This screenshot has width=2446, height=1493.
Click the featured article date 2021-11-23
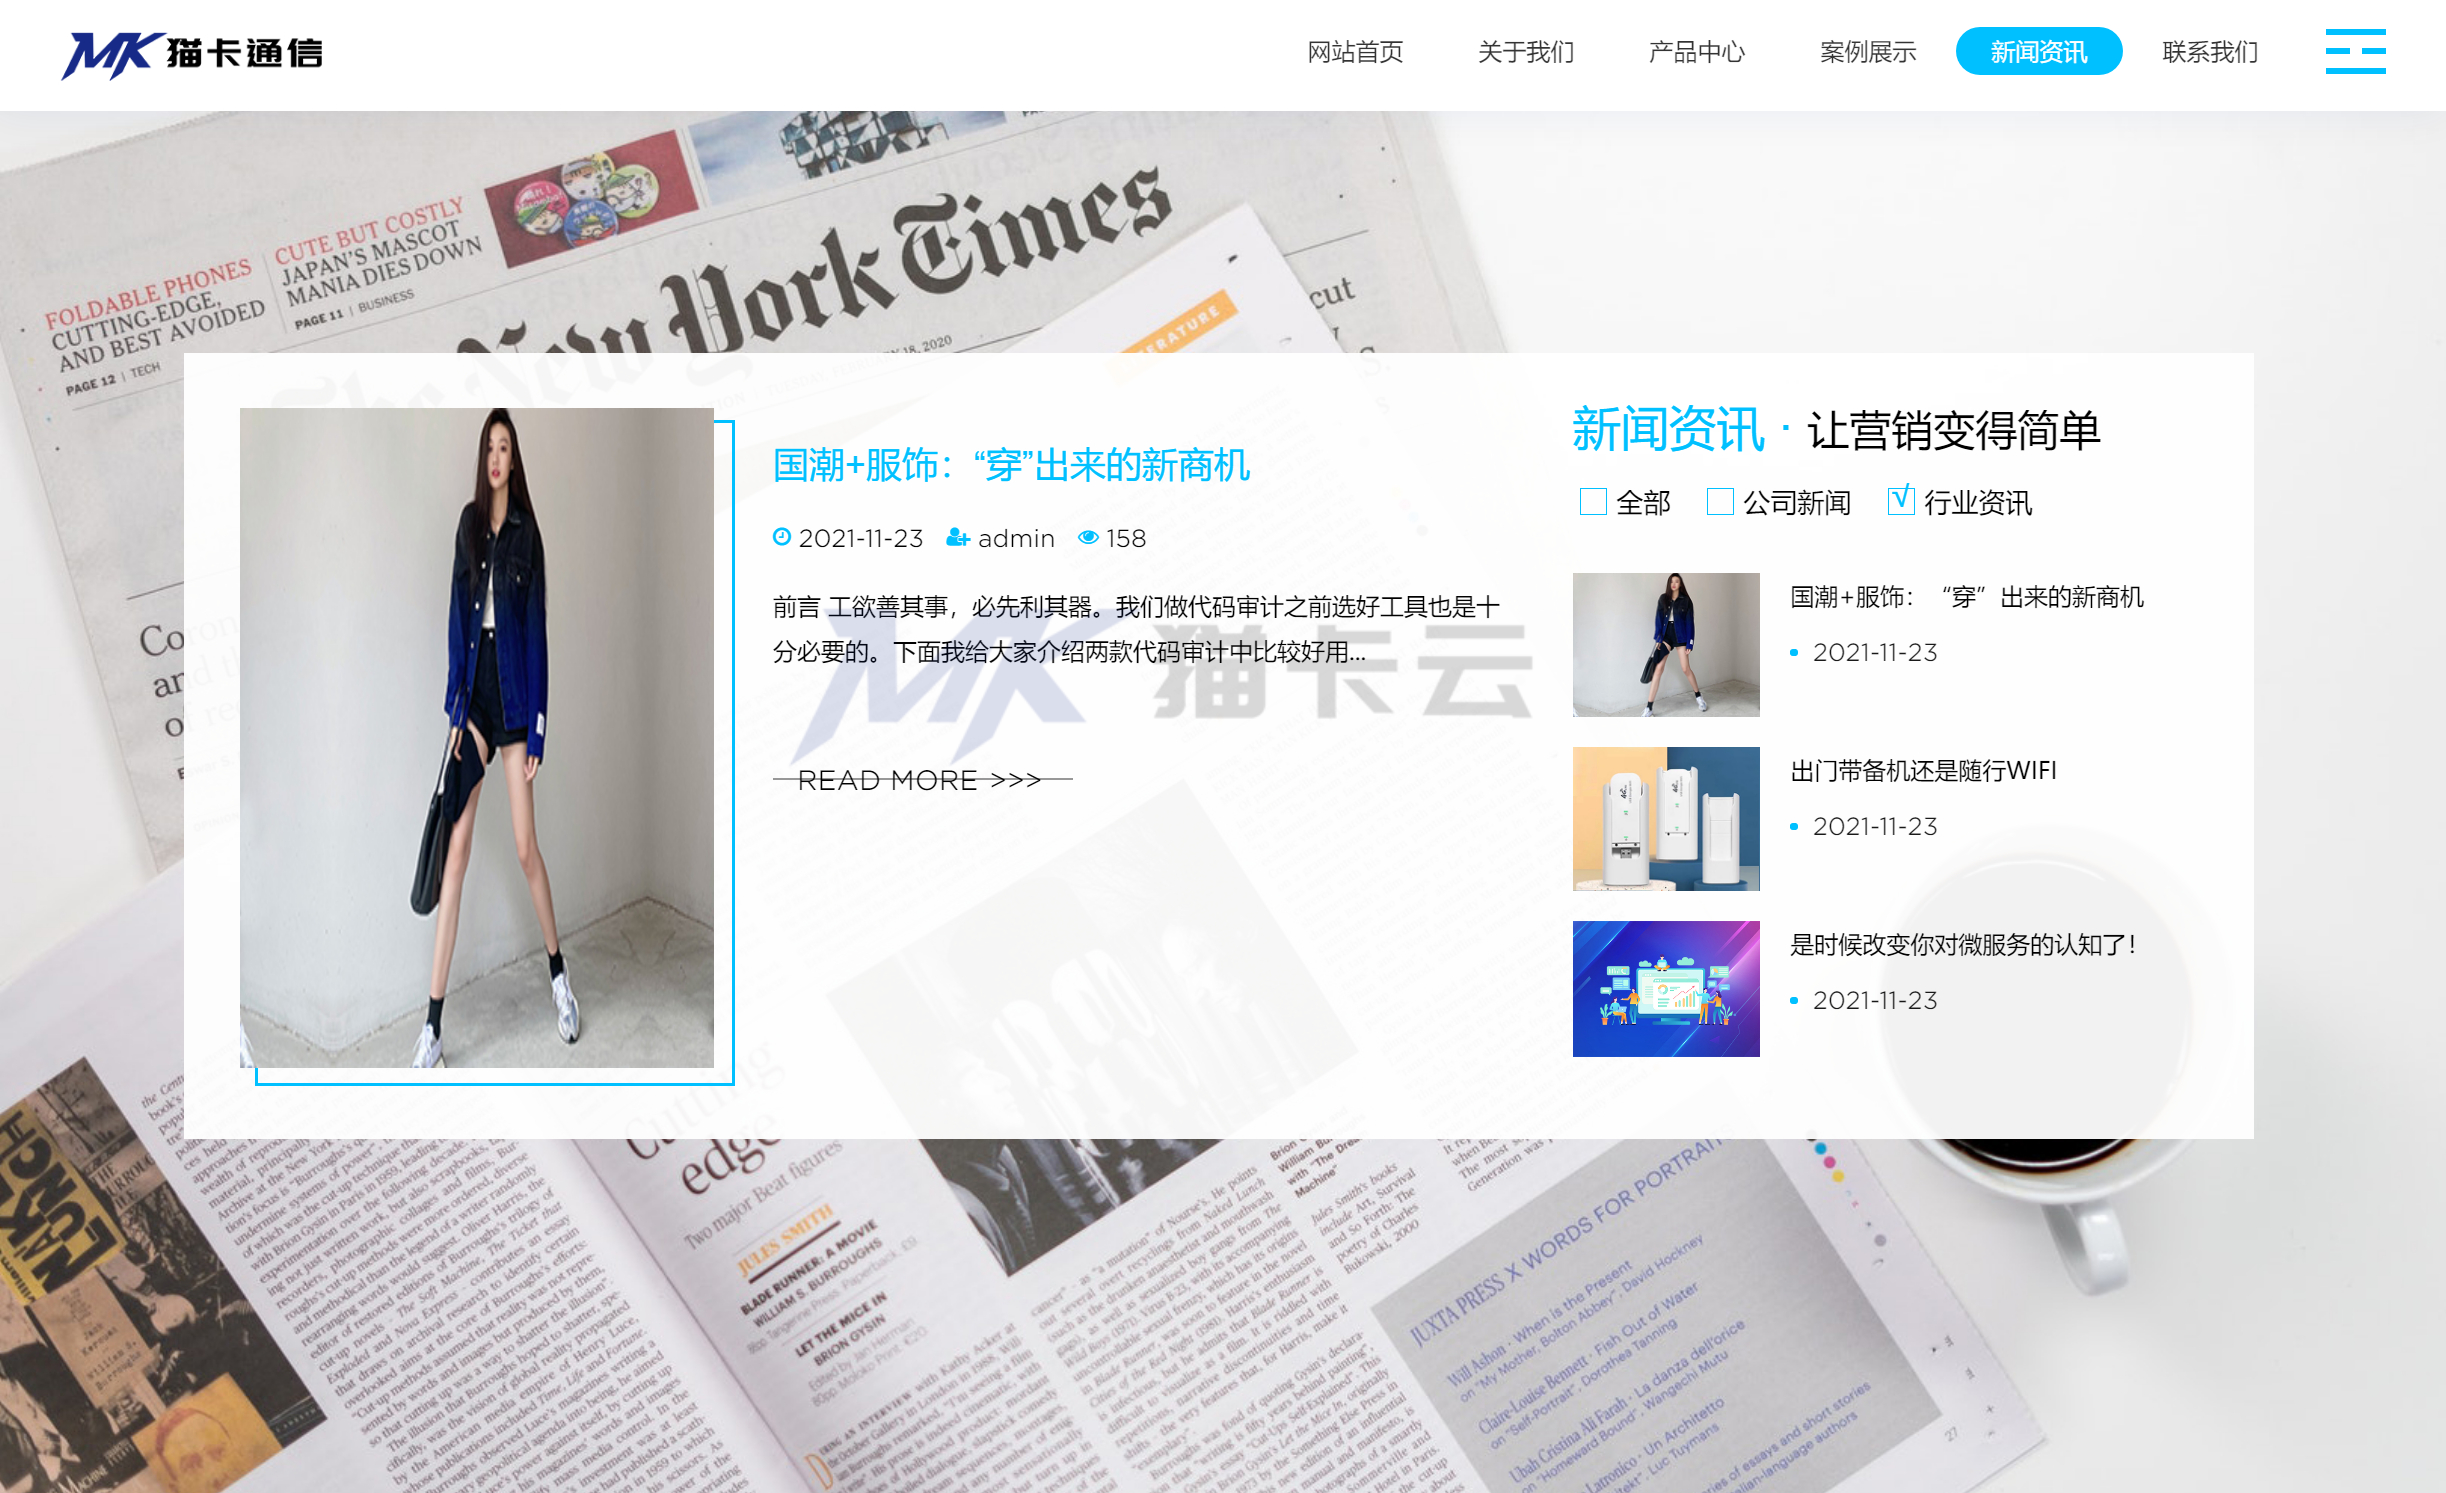(860, 539)
